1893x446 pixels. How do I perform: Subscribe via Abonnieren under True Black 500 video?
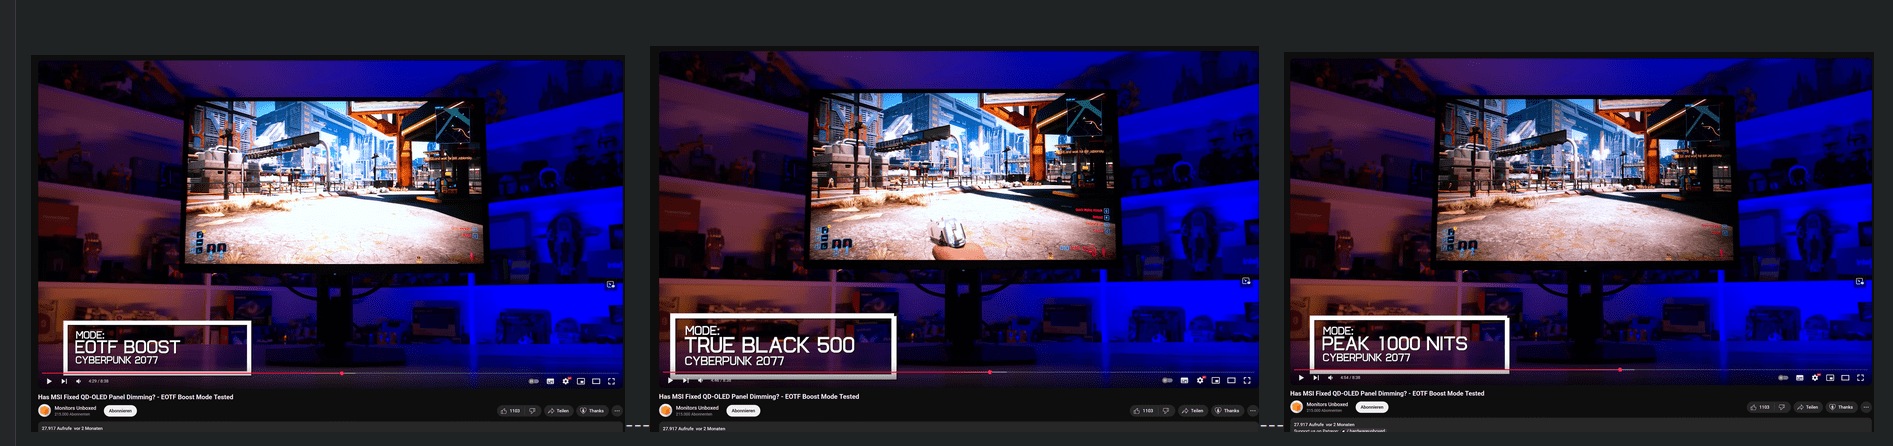pyautogui.click(x=743, y=411)
